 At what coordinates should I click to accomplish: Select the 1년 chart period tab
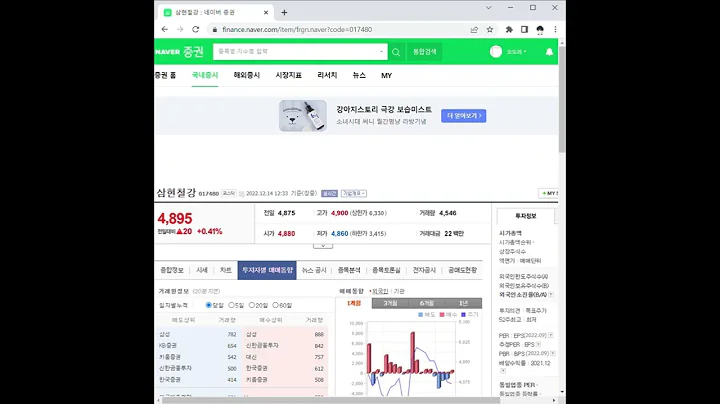(x=463, y=303)
